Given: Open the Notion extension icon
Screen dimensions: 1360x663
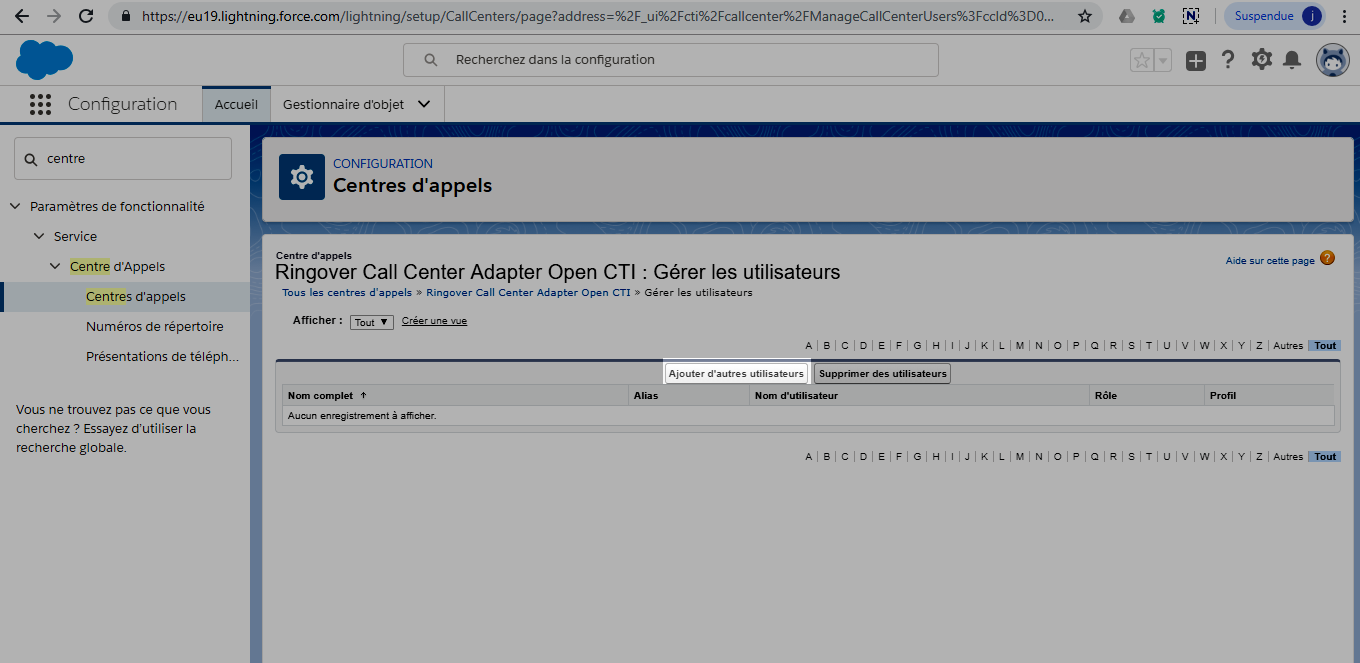Looking at the screenshot, I should (1190, 16).
